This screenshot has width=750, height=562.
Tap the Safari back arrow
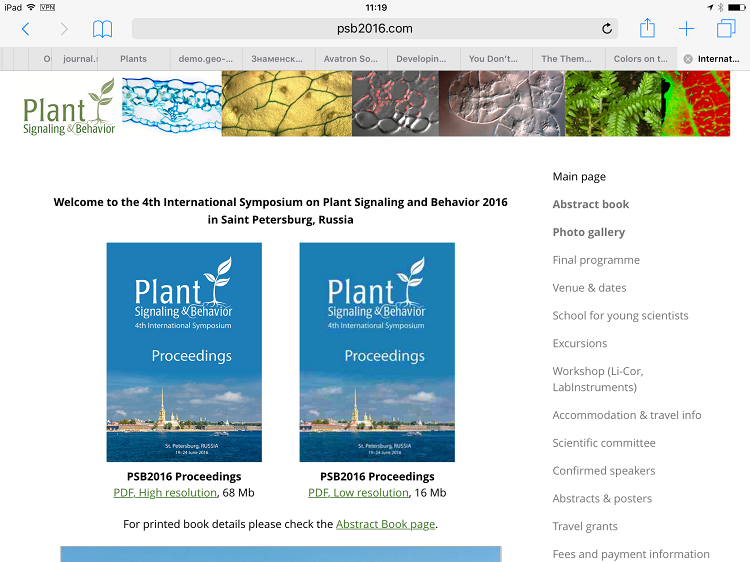coord(26,29)
